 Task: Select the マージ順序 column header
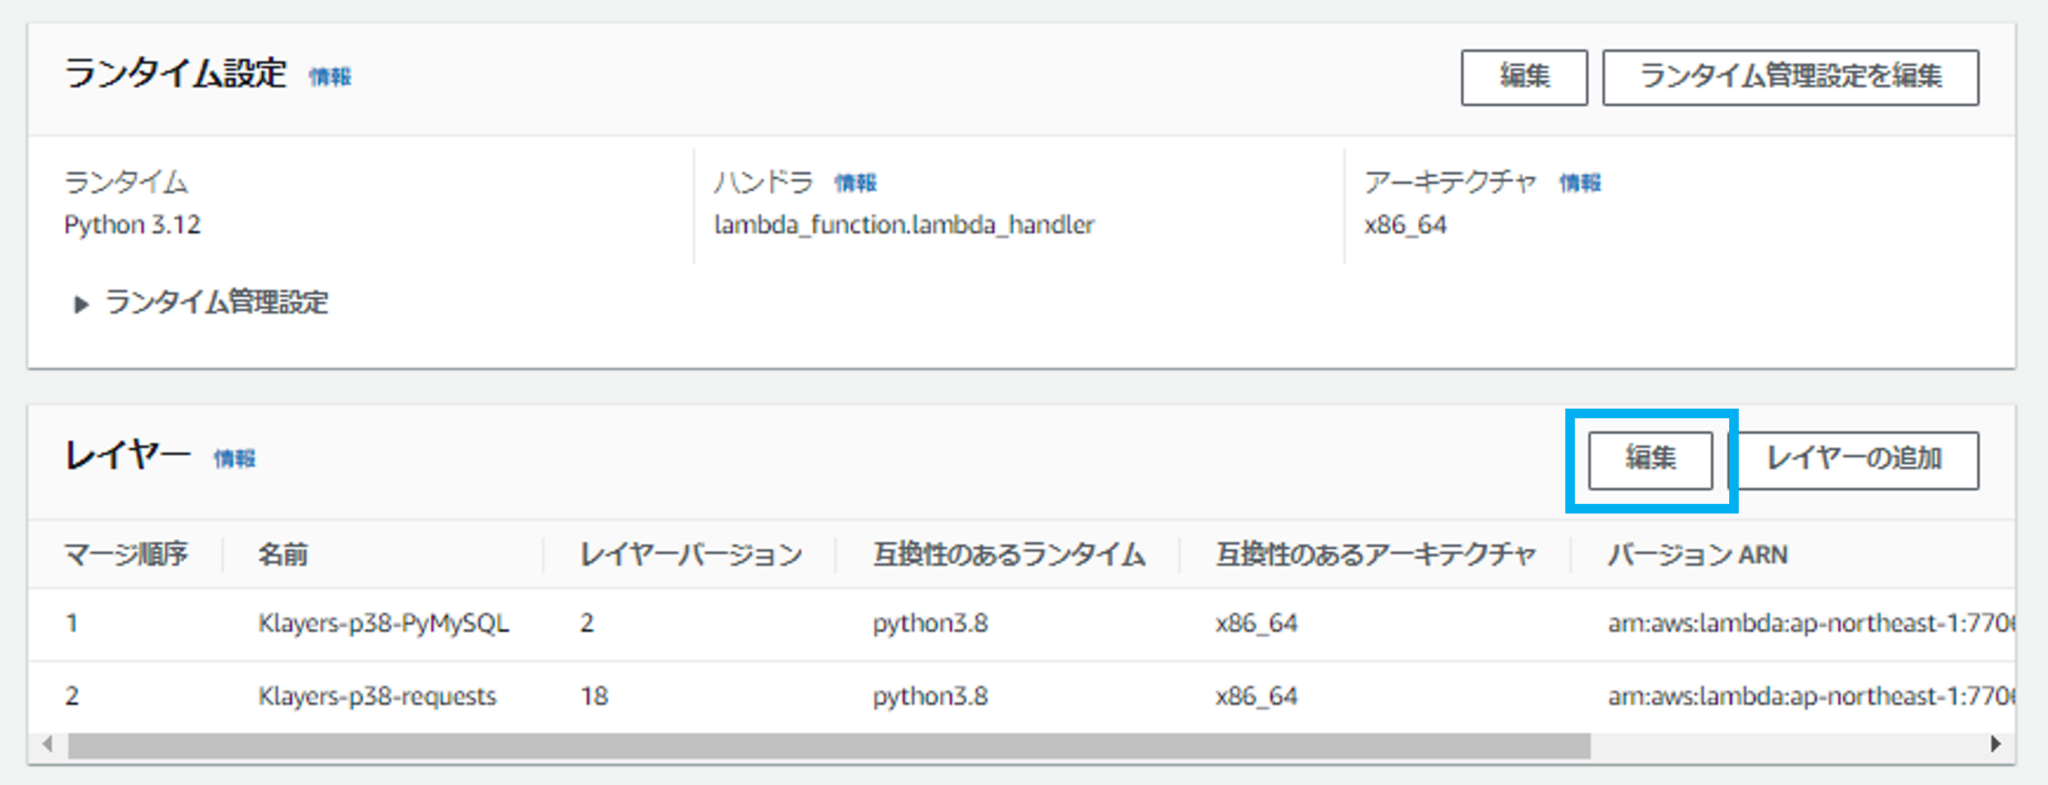pyautogui.click(x=126, y=555)
